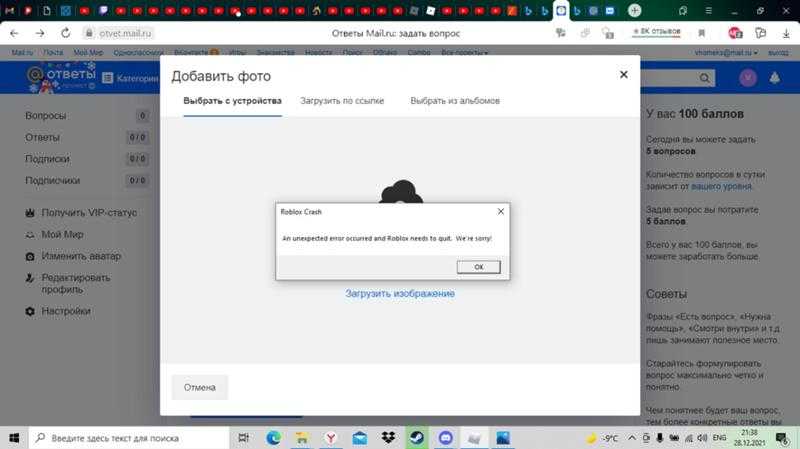Open a new browser tab
Screen dimensions: 800x449
pos(634,10)
